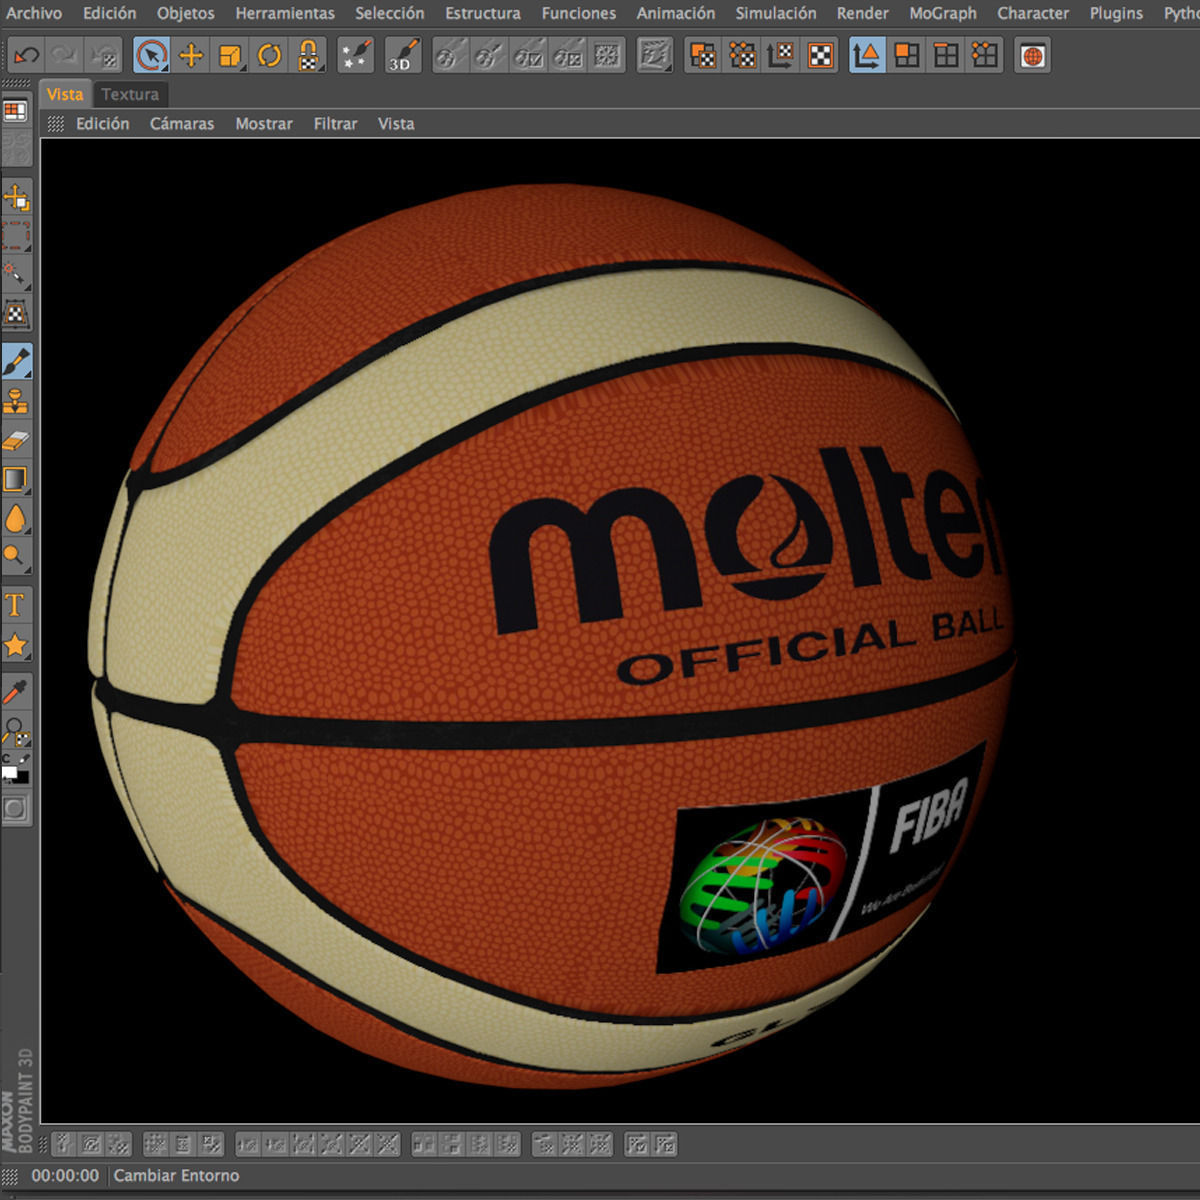Click the foreground/background color swatches
The width and height of the screenshot is (1200, 1200).
click(15, 769)
